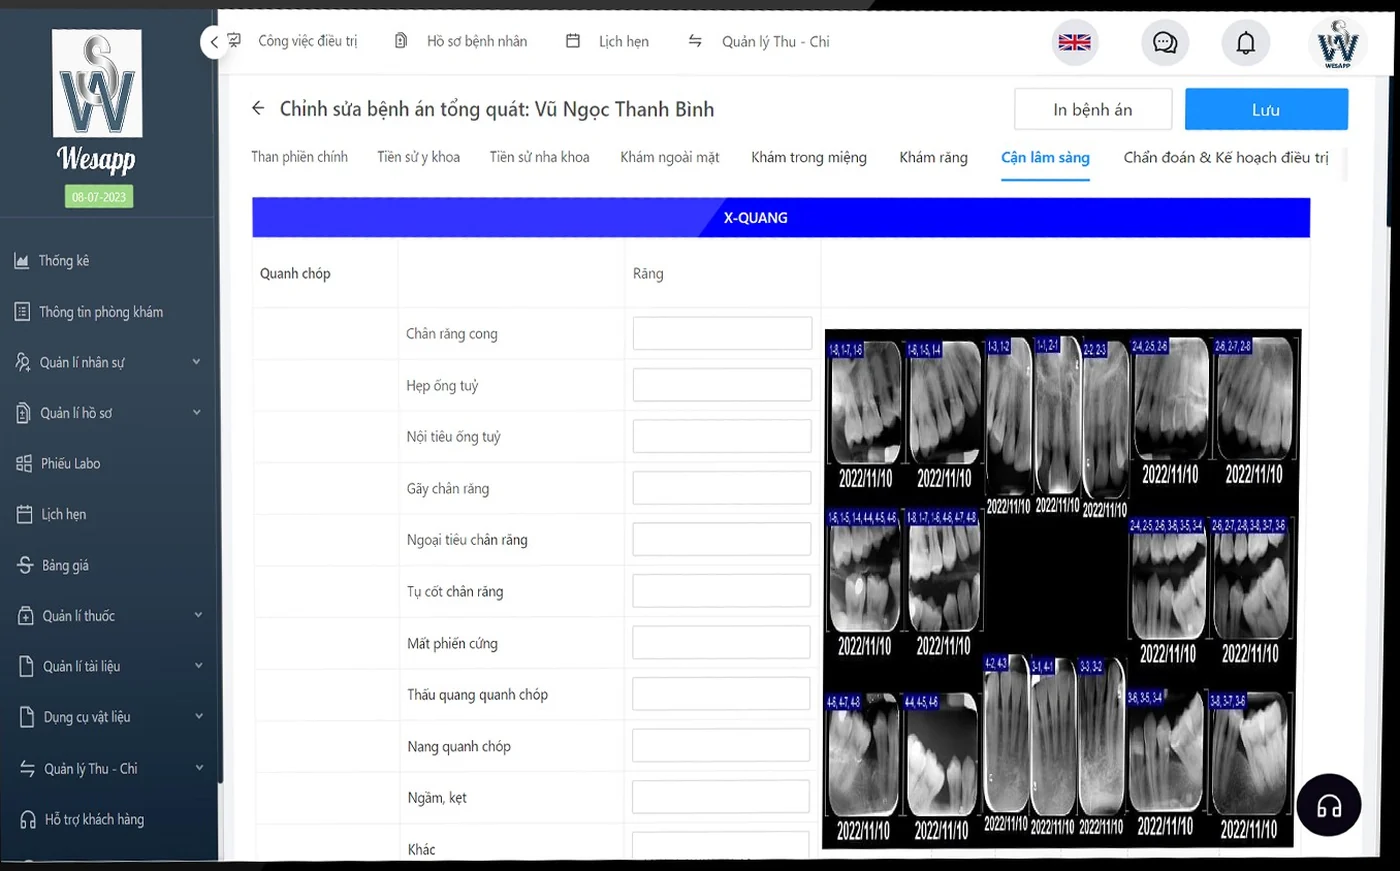1400x871 pixels.
Task: Click the Thống kê chart icon in sidebar
Action: (x=22, y=261)
